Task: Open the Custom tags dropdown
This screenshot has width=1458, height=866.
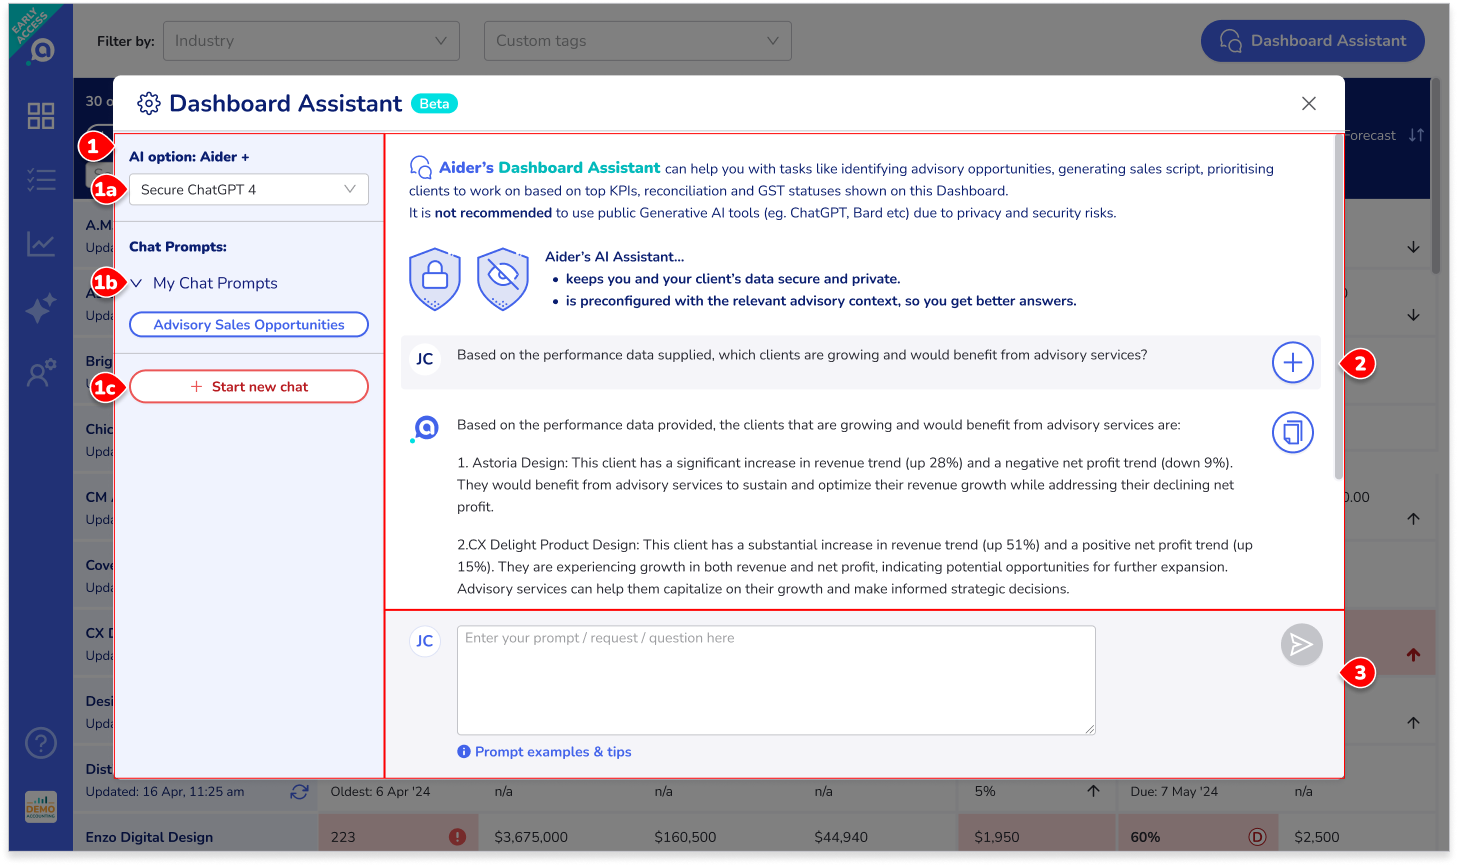Action: (x=637, y=41)
